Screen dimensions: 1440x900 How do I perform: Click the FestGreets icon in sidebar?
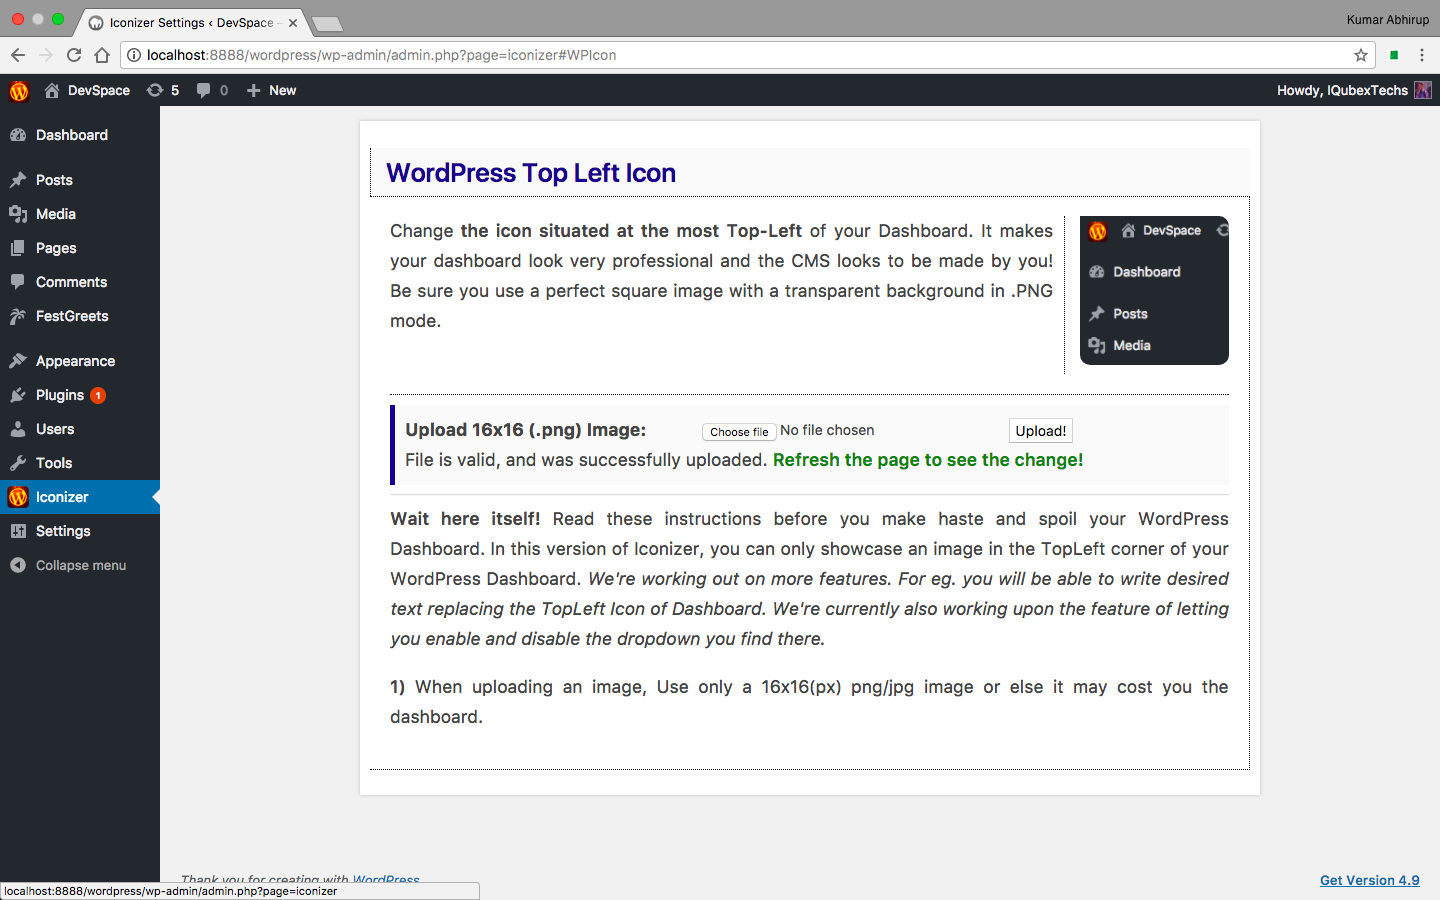click(x=18, y=316)
